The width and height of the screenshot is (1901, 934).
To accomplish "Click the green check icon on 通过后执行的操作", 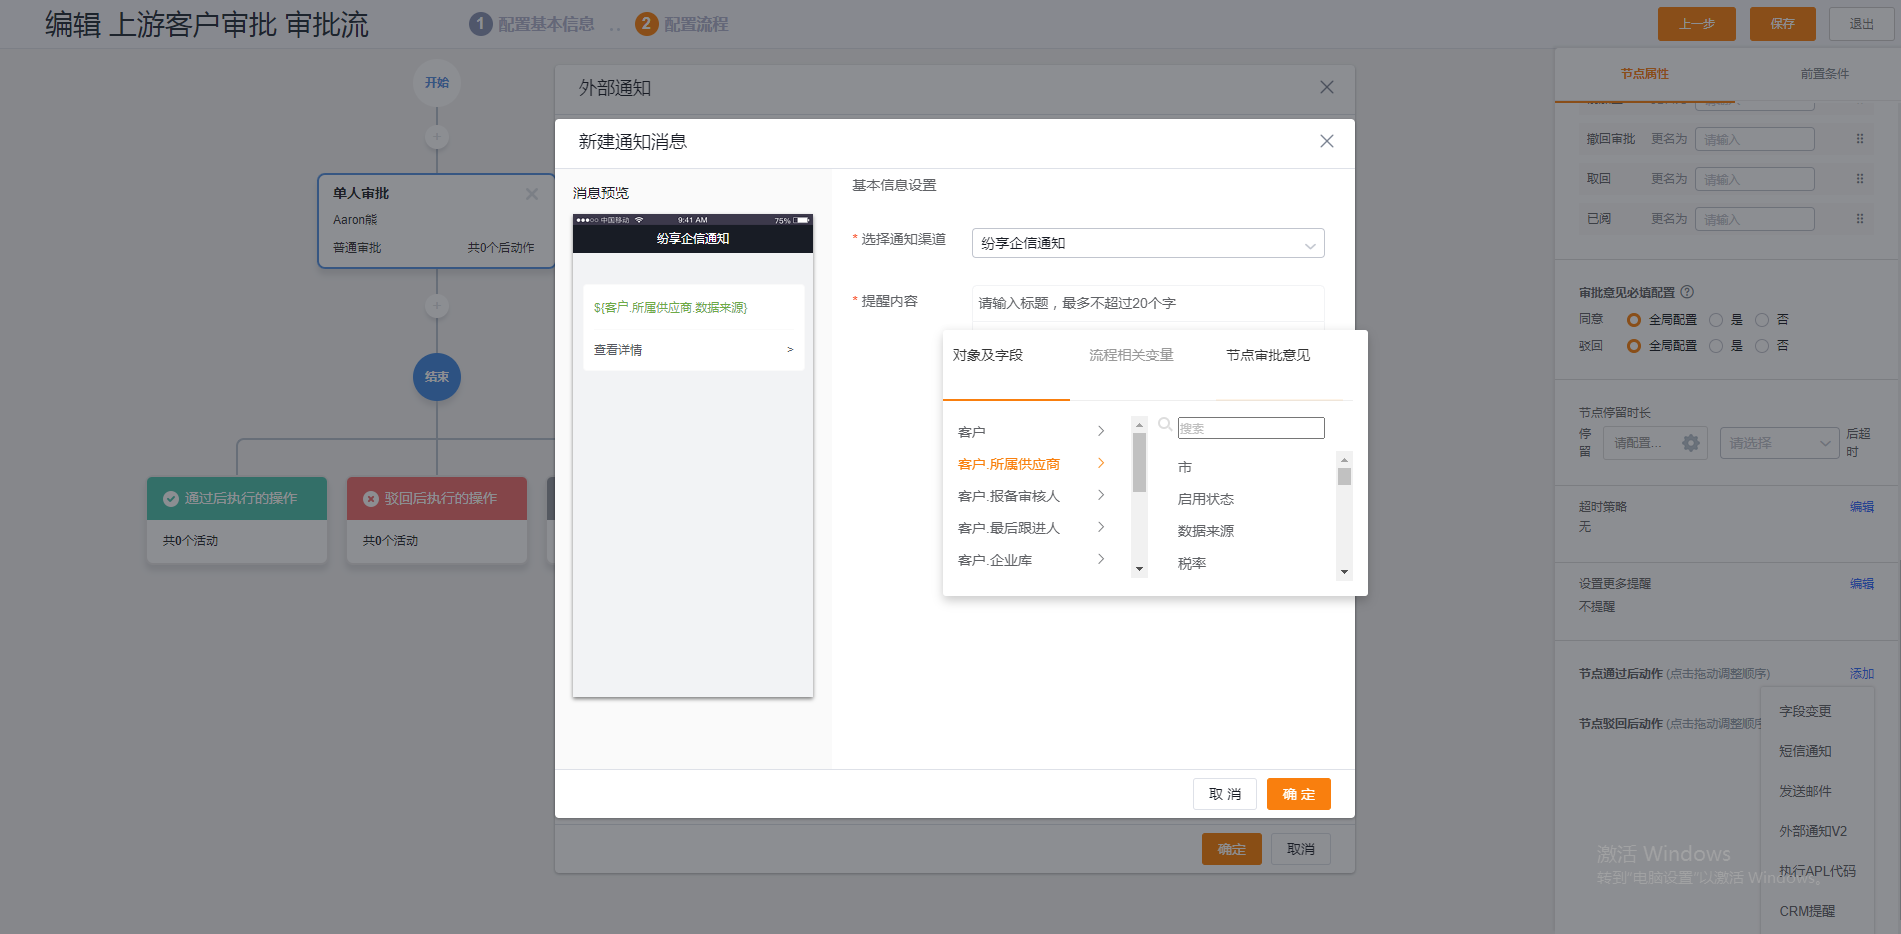I will tap(170, 498).
